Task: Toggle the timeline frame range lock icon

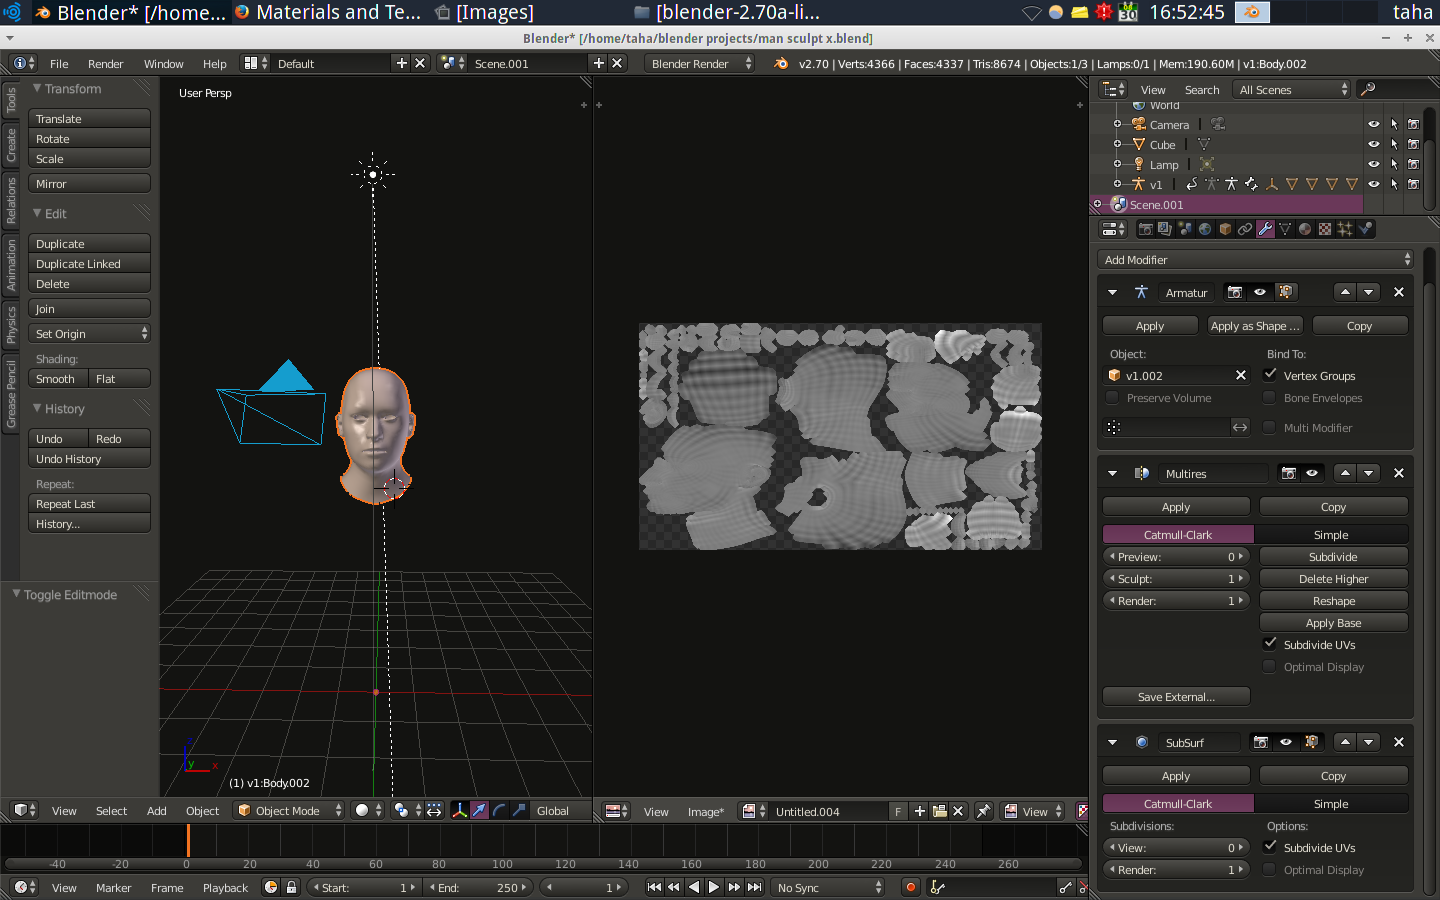Action: pos(291,887)
